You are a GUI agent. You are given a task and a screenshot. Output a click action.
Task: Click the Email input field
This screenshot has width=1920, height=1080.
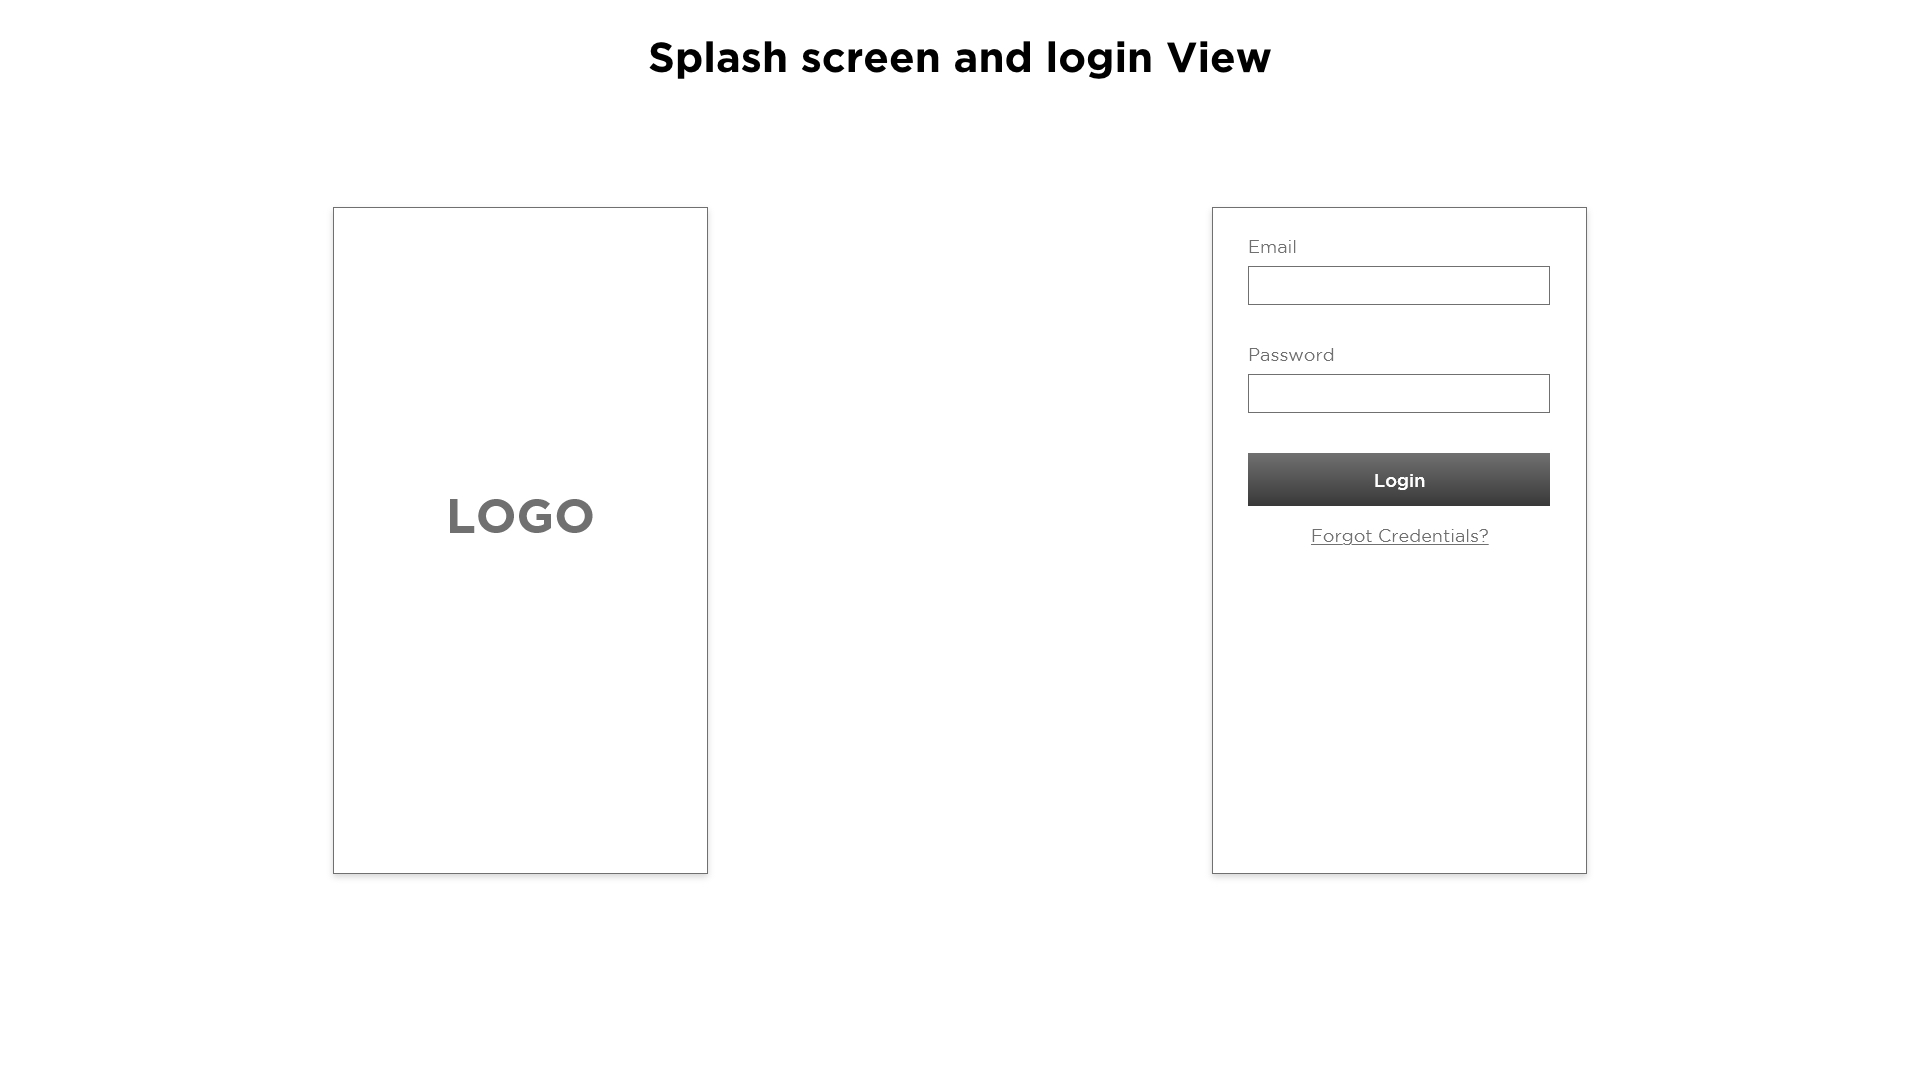coord(1399,285)
